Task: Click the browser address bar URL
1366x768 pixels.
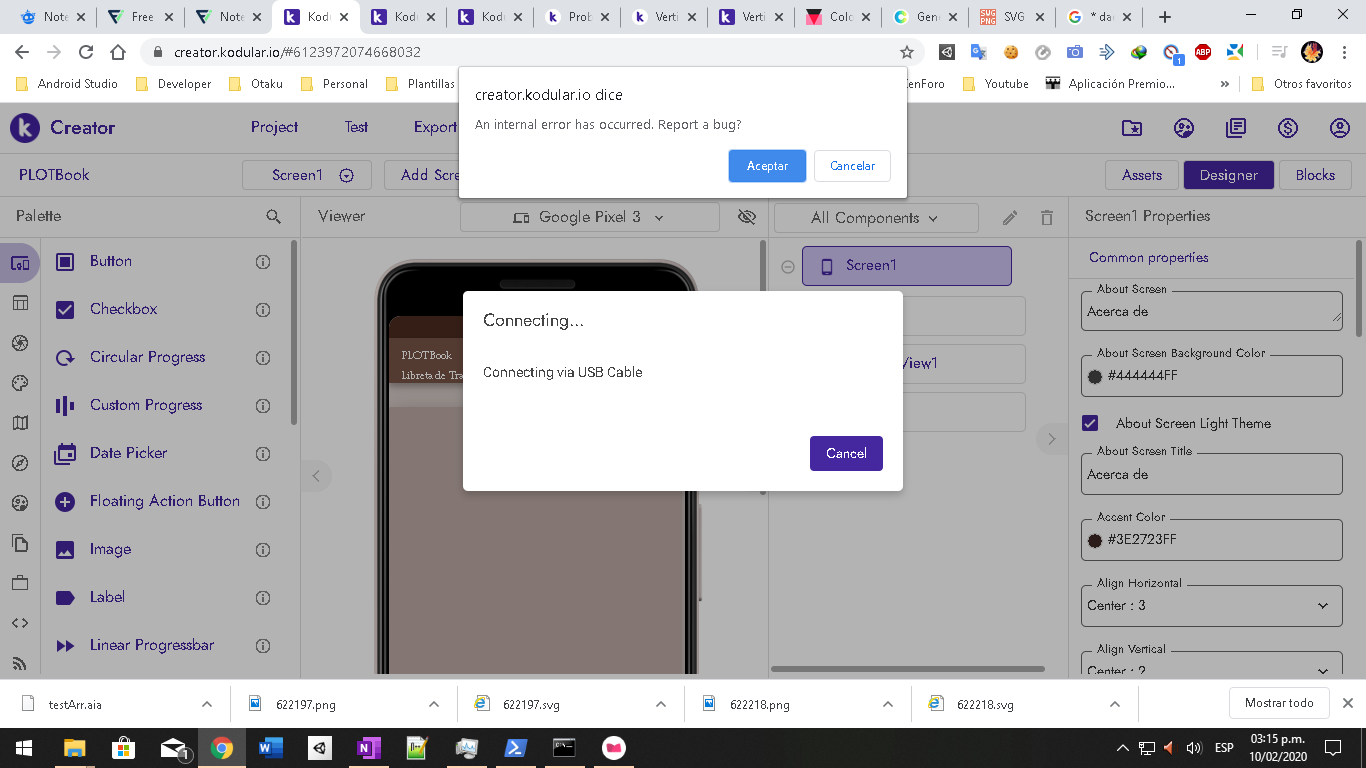Action: pos(297,52)
